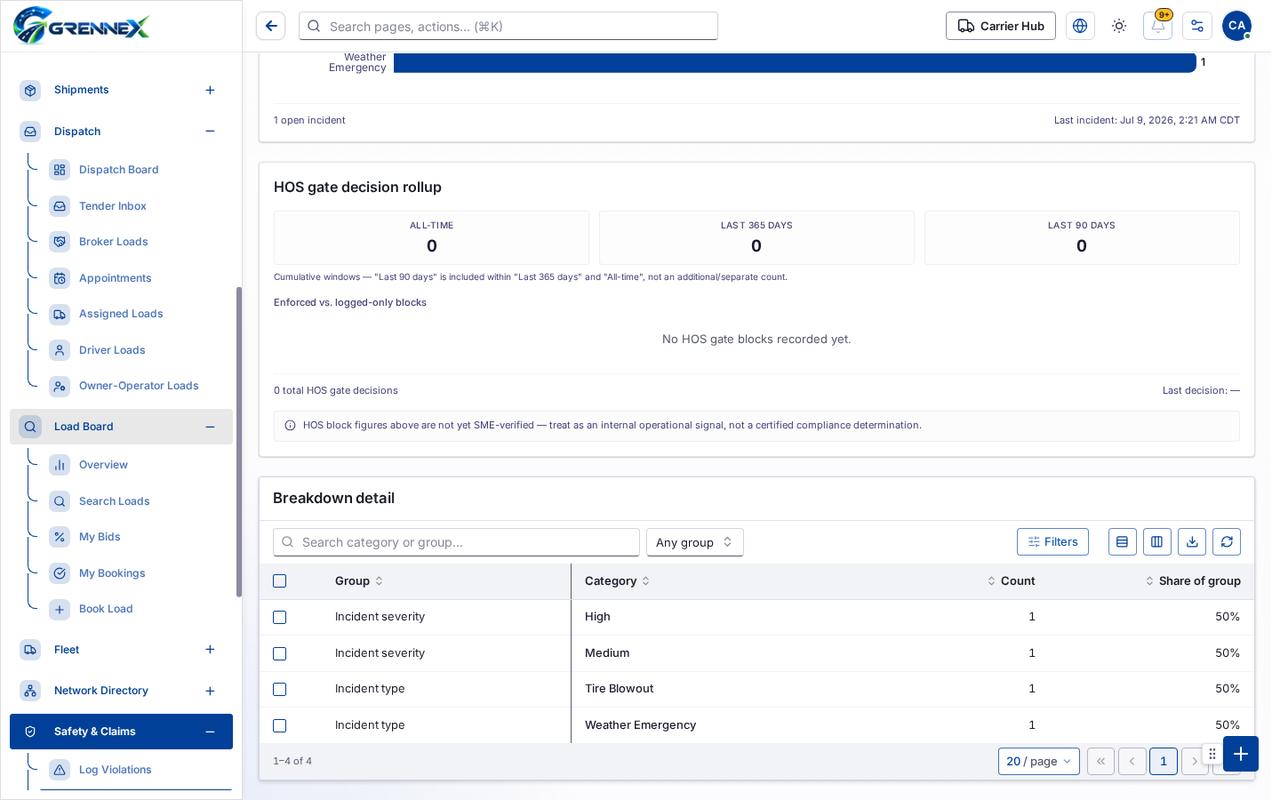The image size is (1280, 800).
Task: Go to pagination page 1 button
Action: coord(1163,761)
